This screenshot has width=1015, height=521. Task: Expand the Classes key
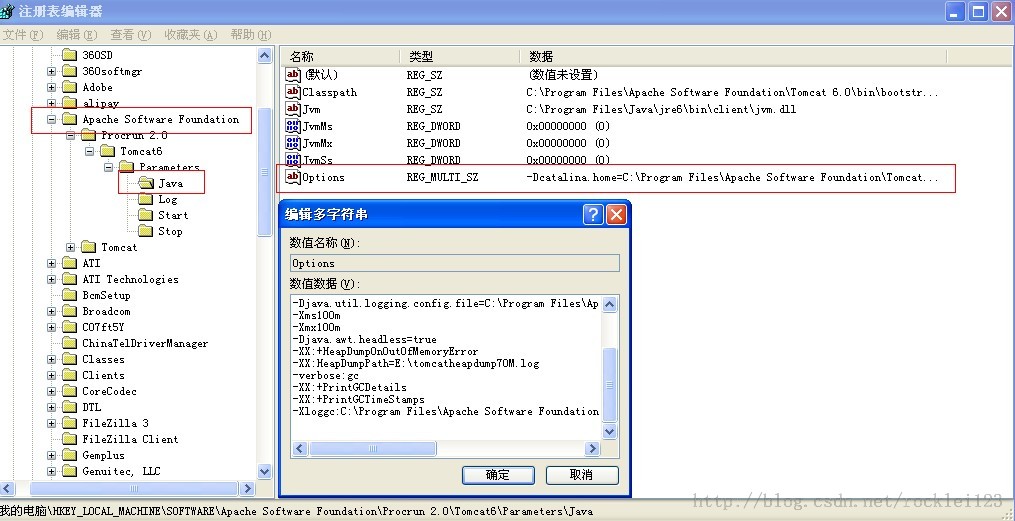pyautogui.click(x=51, y=359)
